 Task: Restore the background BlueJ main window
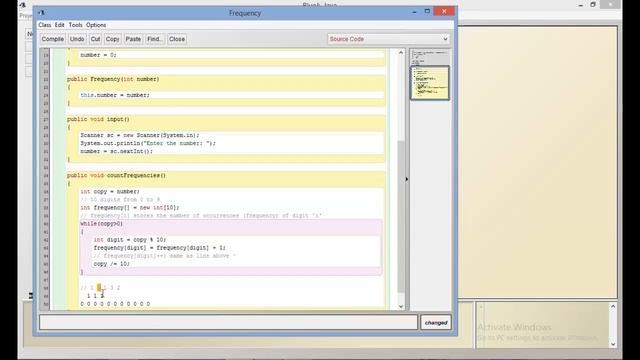pyautogui.click(x=593, y=4)
